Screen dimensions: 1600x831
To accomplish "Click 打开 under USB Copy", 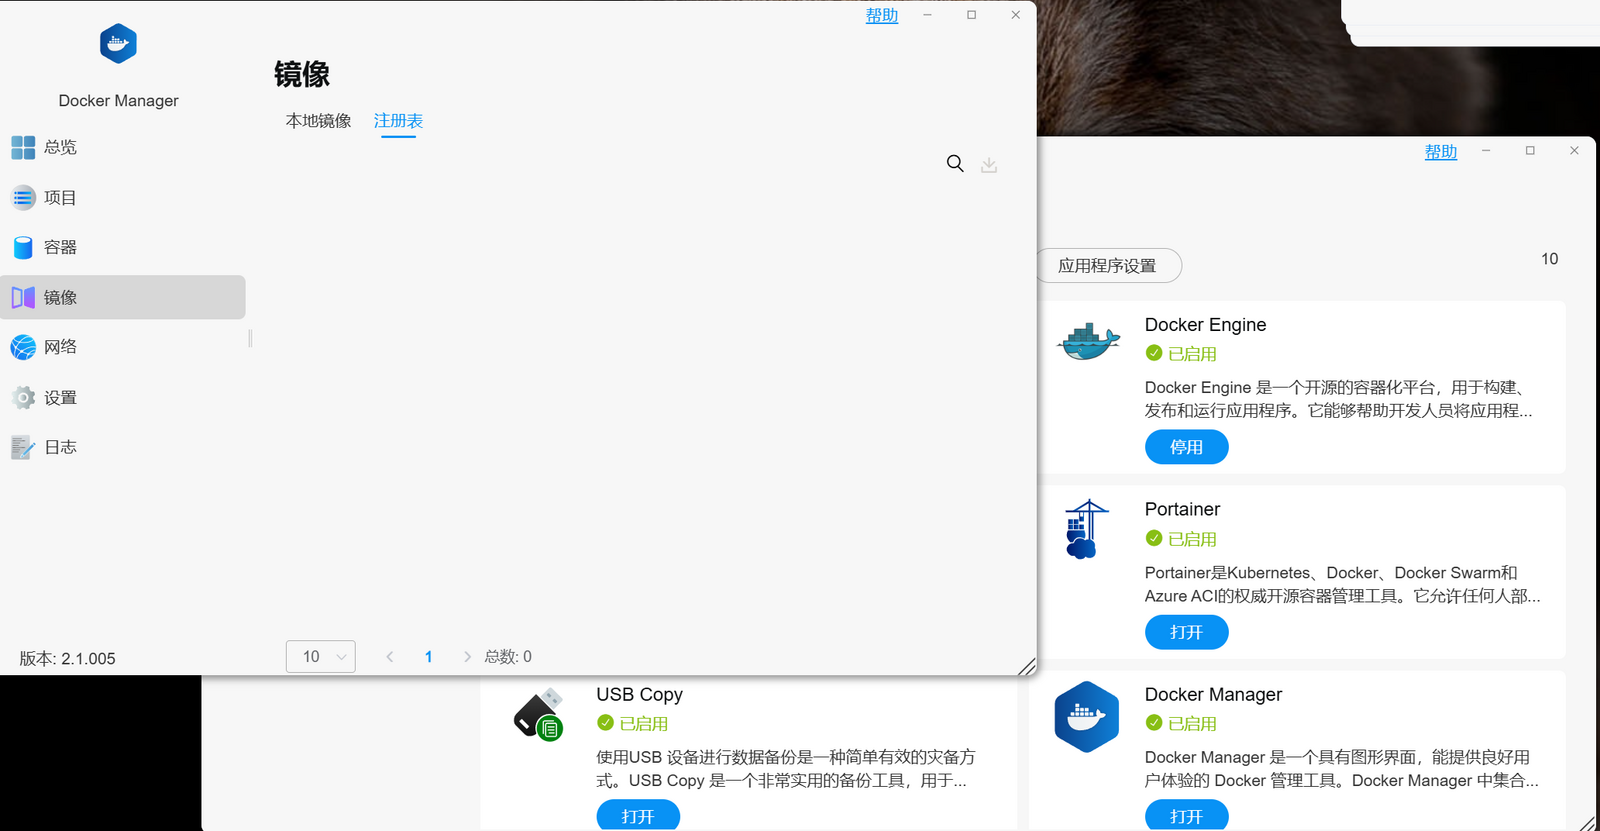I will [638, 816].
